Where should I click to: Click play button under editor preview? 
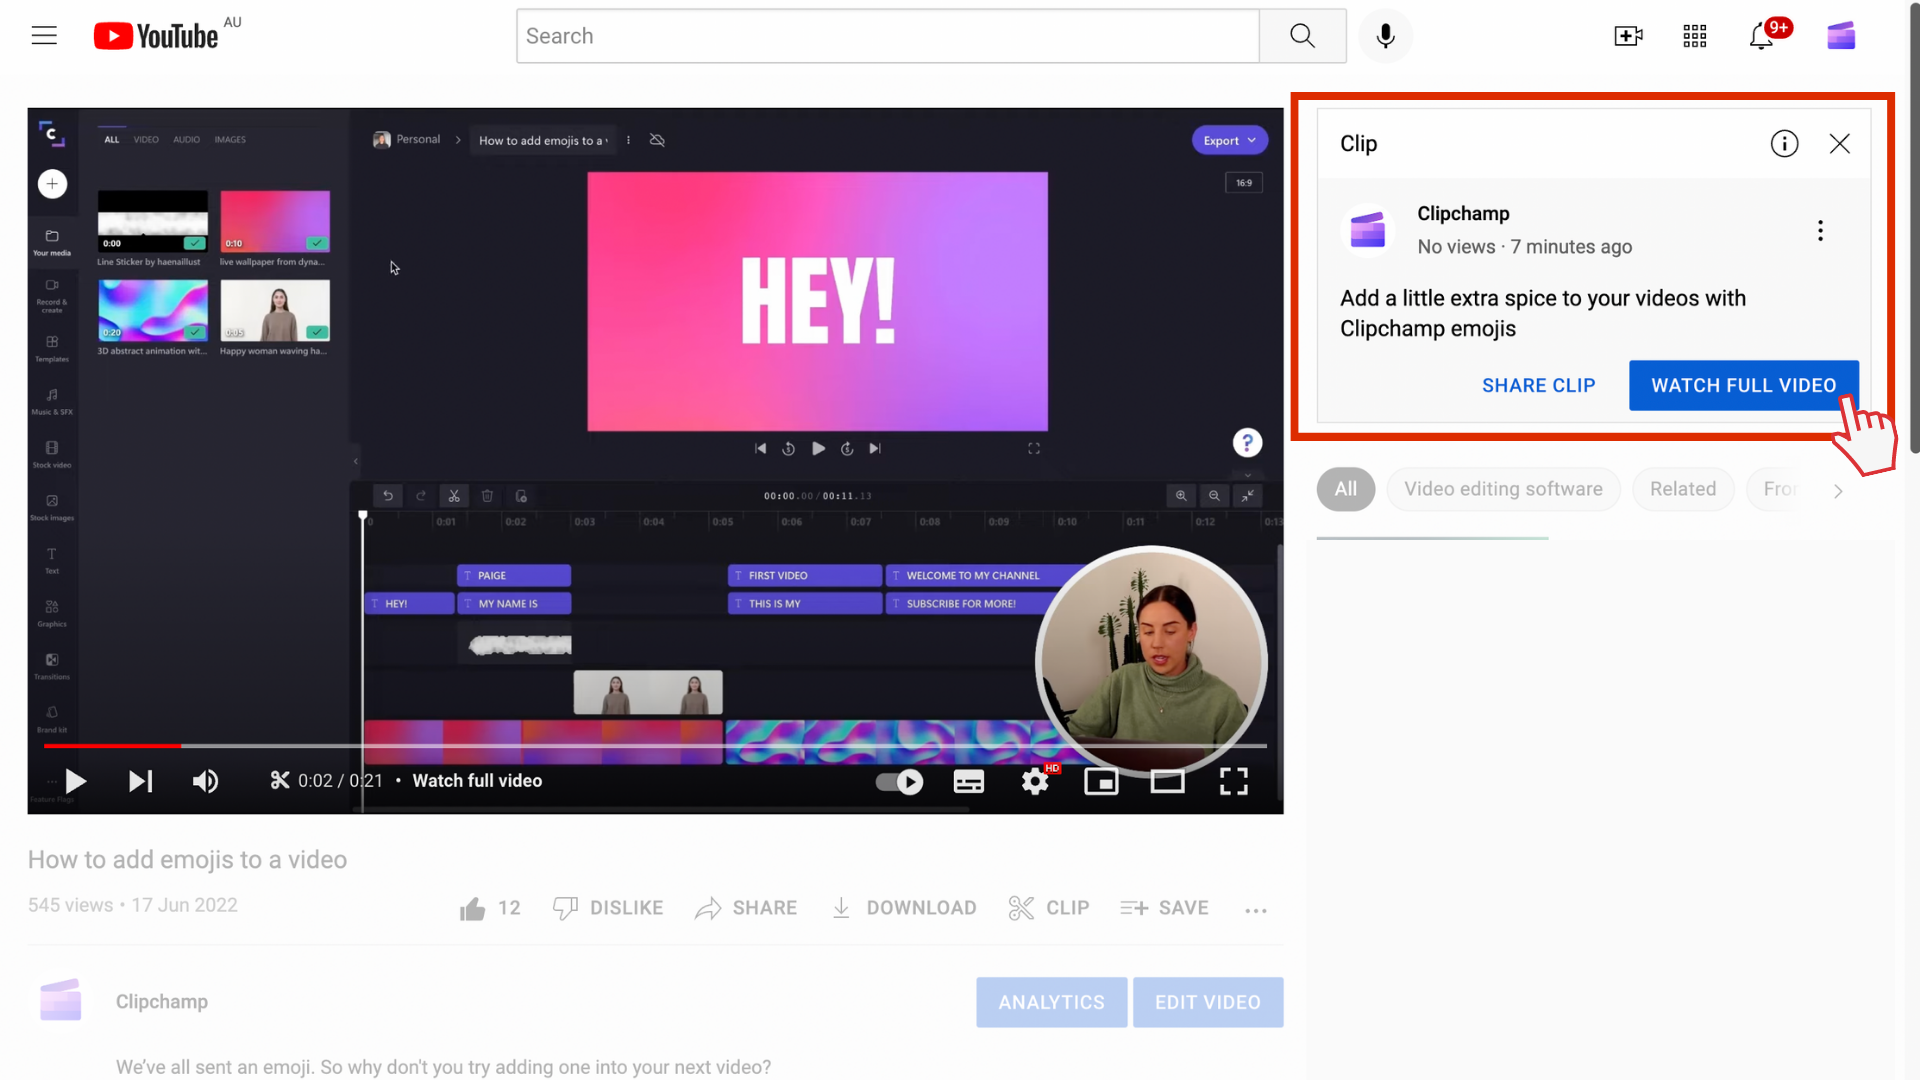point(818,449)
